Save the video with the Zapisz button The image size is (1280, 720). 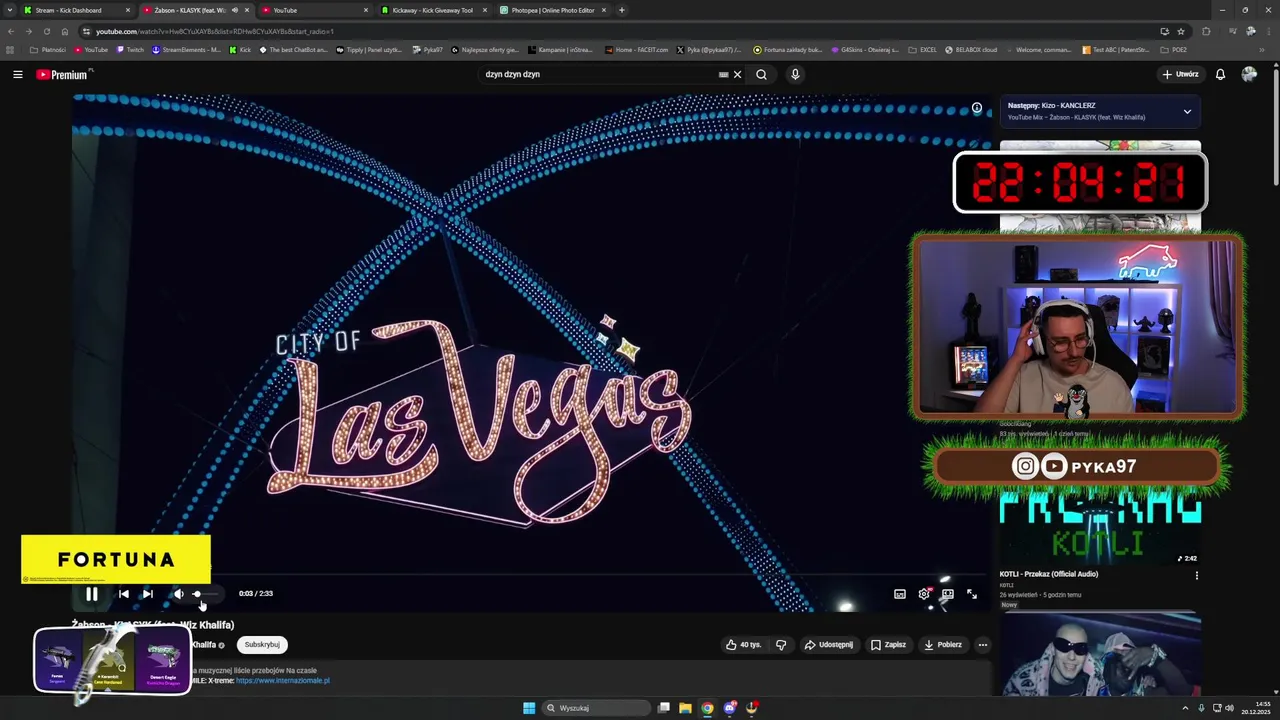coord(888,645)
